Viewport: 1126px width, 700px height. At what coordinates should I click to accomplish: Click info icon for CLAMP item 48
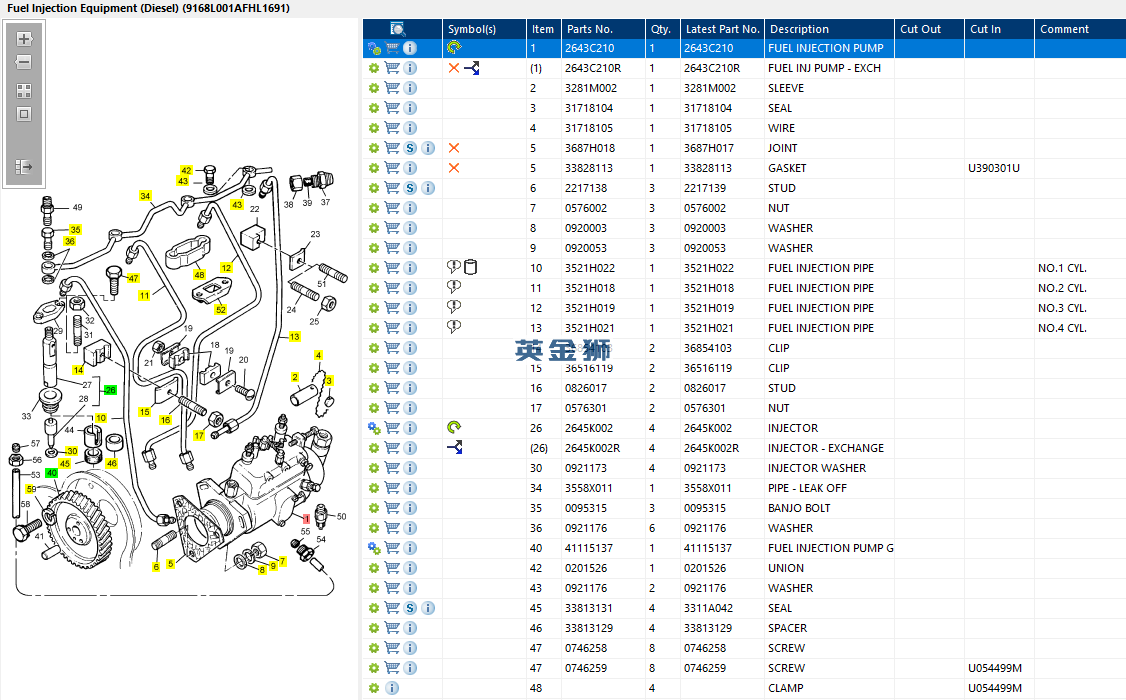pos(392,688)
